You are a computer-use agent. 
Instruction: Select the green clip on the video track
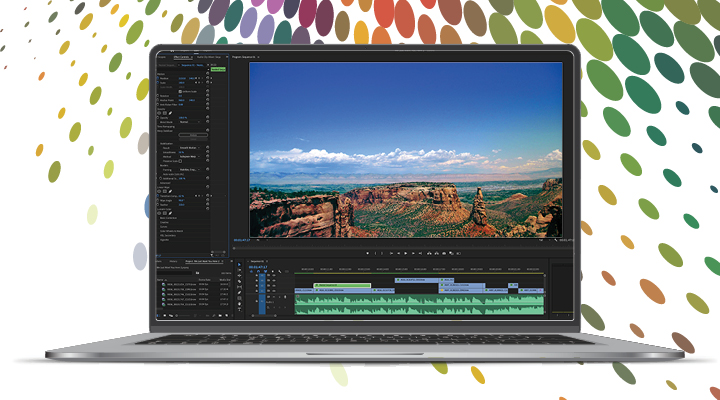[342, 285]
